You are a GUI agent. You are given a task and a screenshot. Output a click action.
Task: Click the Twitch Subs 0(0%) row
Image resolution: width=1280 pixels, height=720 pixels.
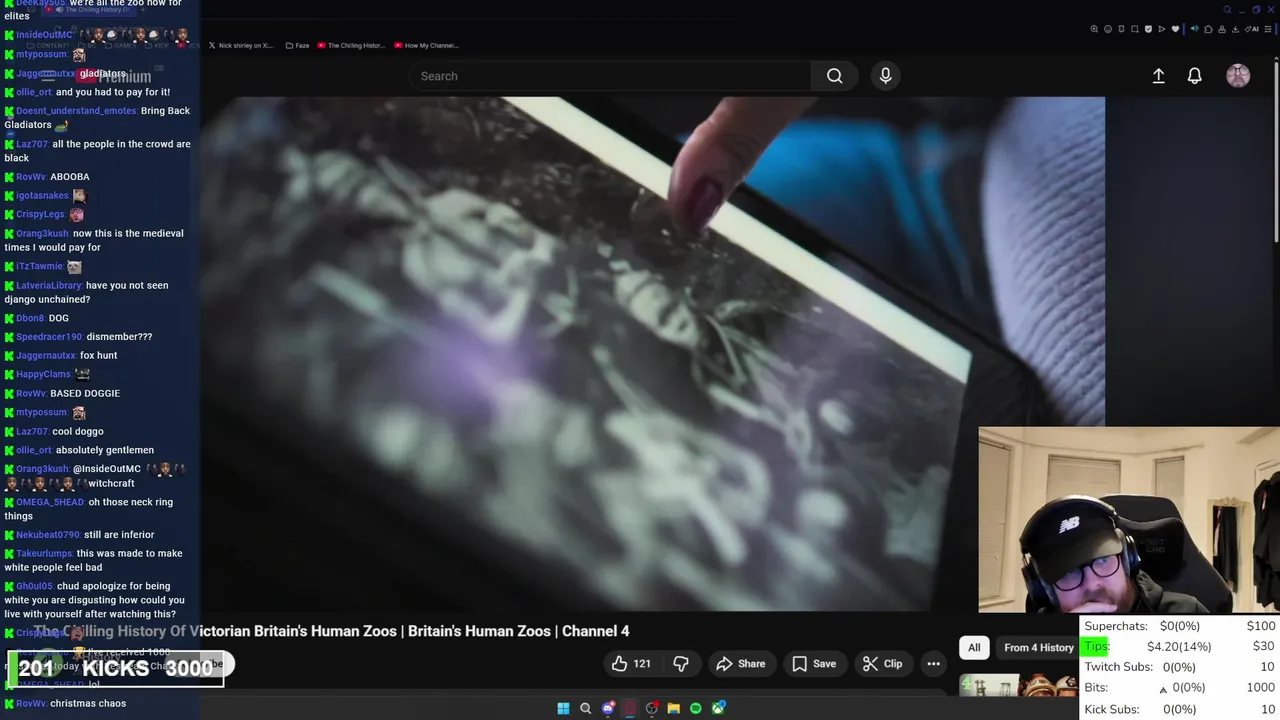1179,667
